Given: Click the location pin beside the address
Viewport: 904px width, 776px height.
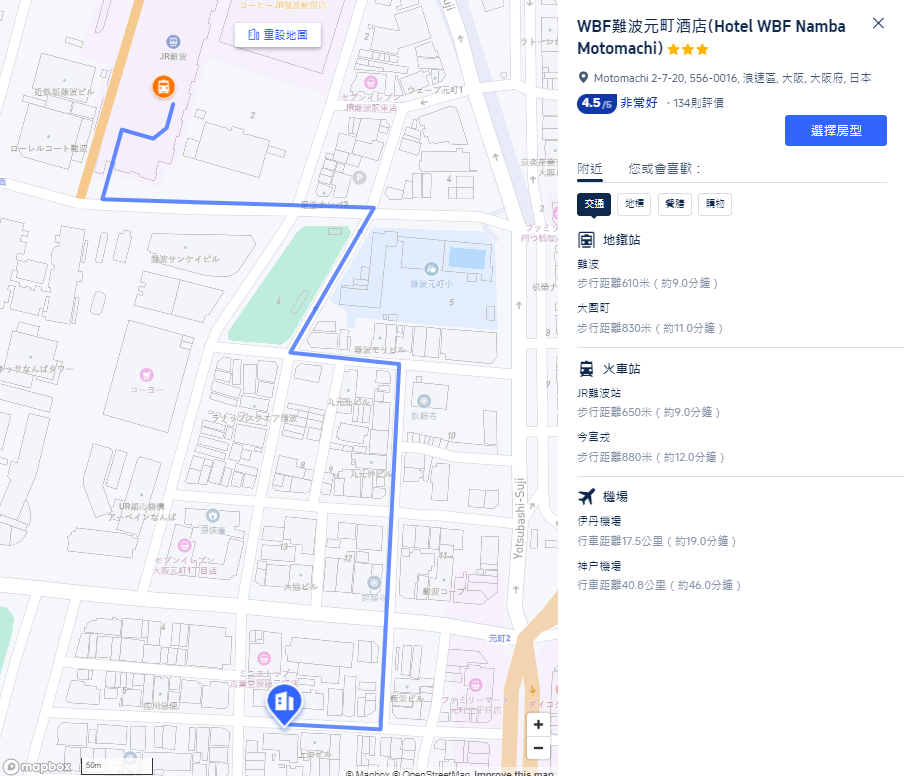Looking at the screenshot, I should pos(583,77).
